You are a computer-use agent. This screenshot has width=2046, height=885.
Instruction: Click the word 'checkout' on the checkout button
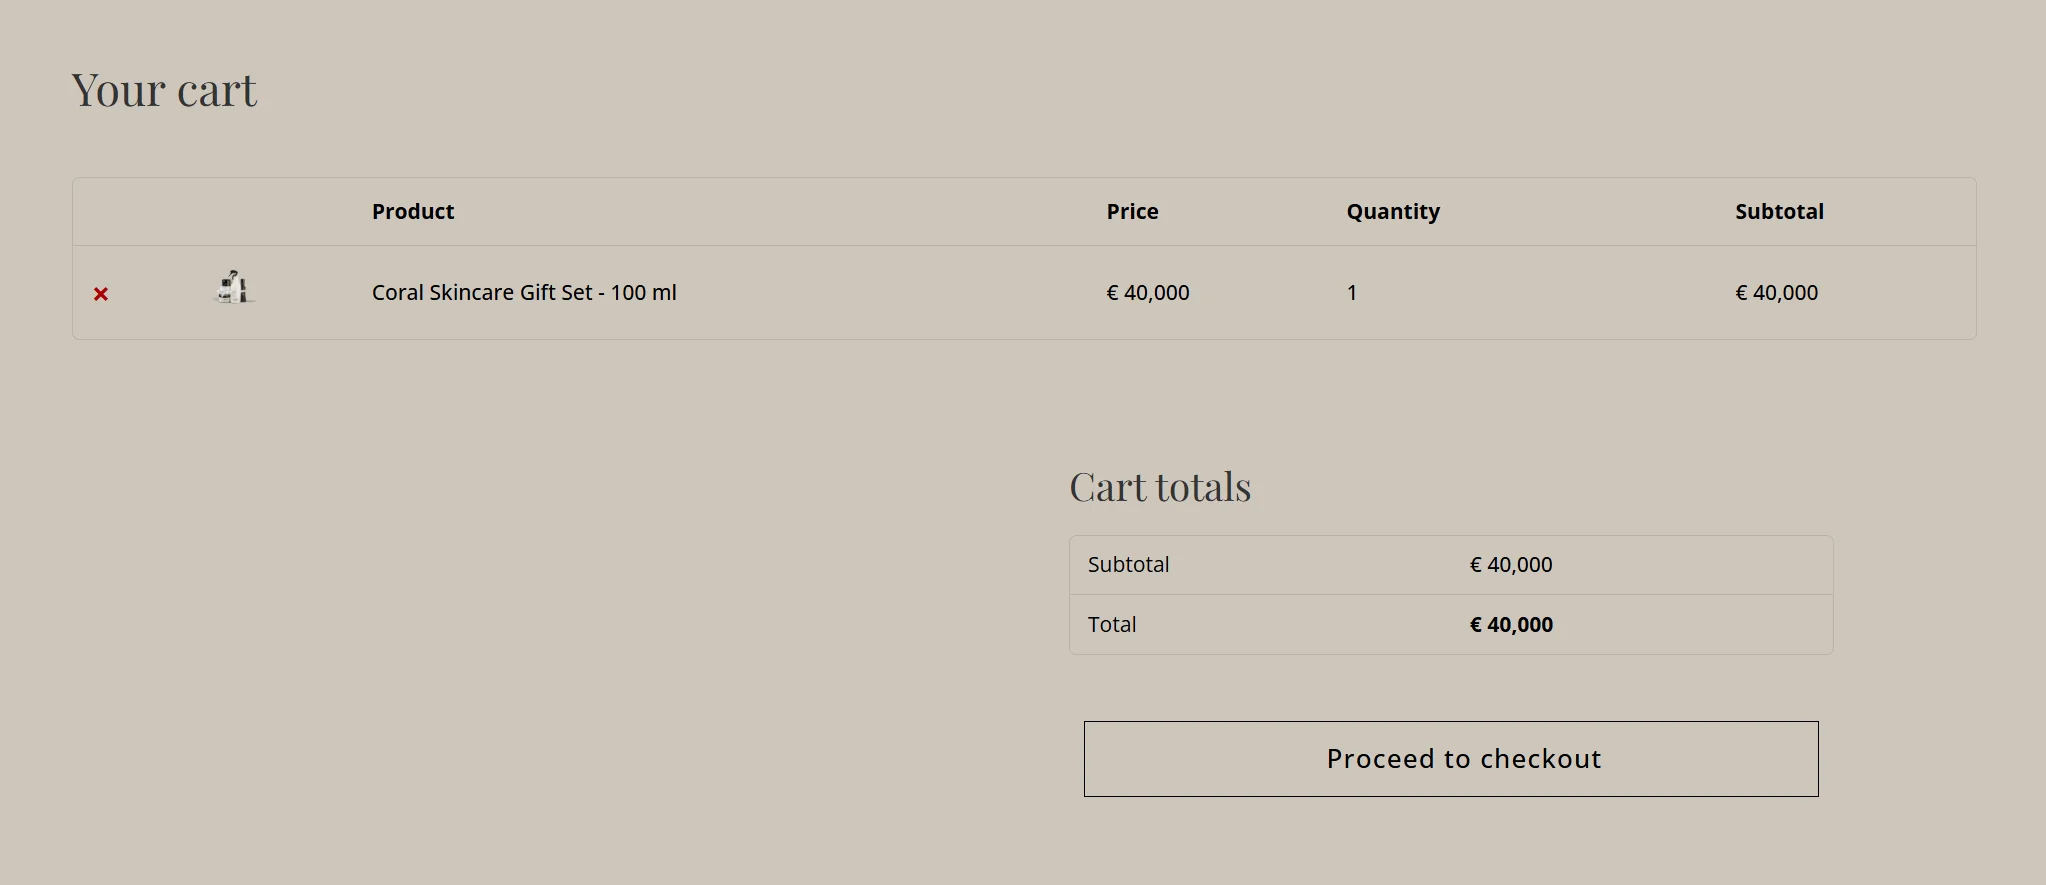coord(1541,759)
